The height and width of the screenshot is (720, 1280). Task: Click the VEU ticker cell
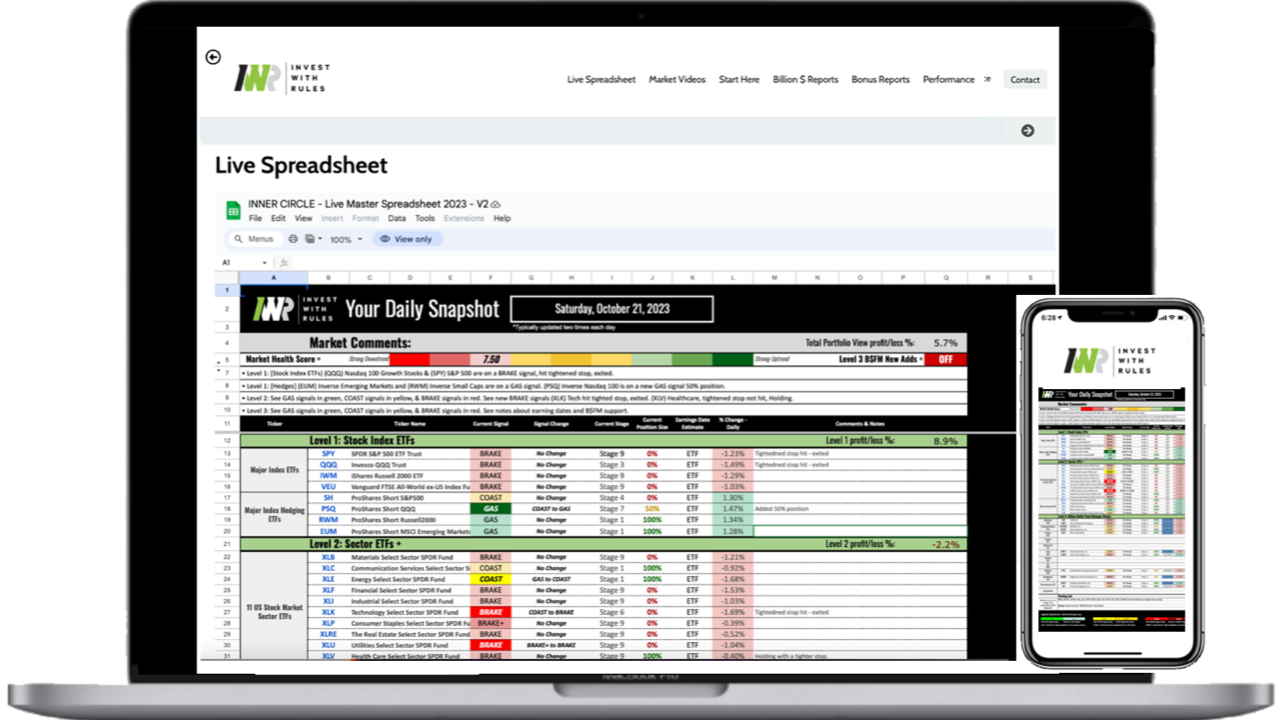328,487
